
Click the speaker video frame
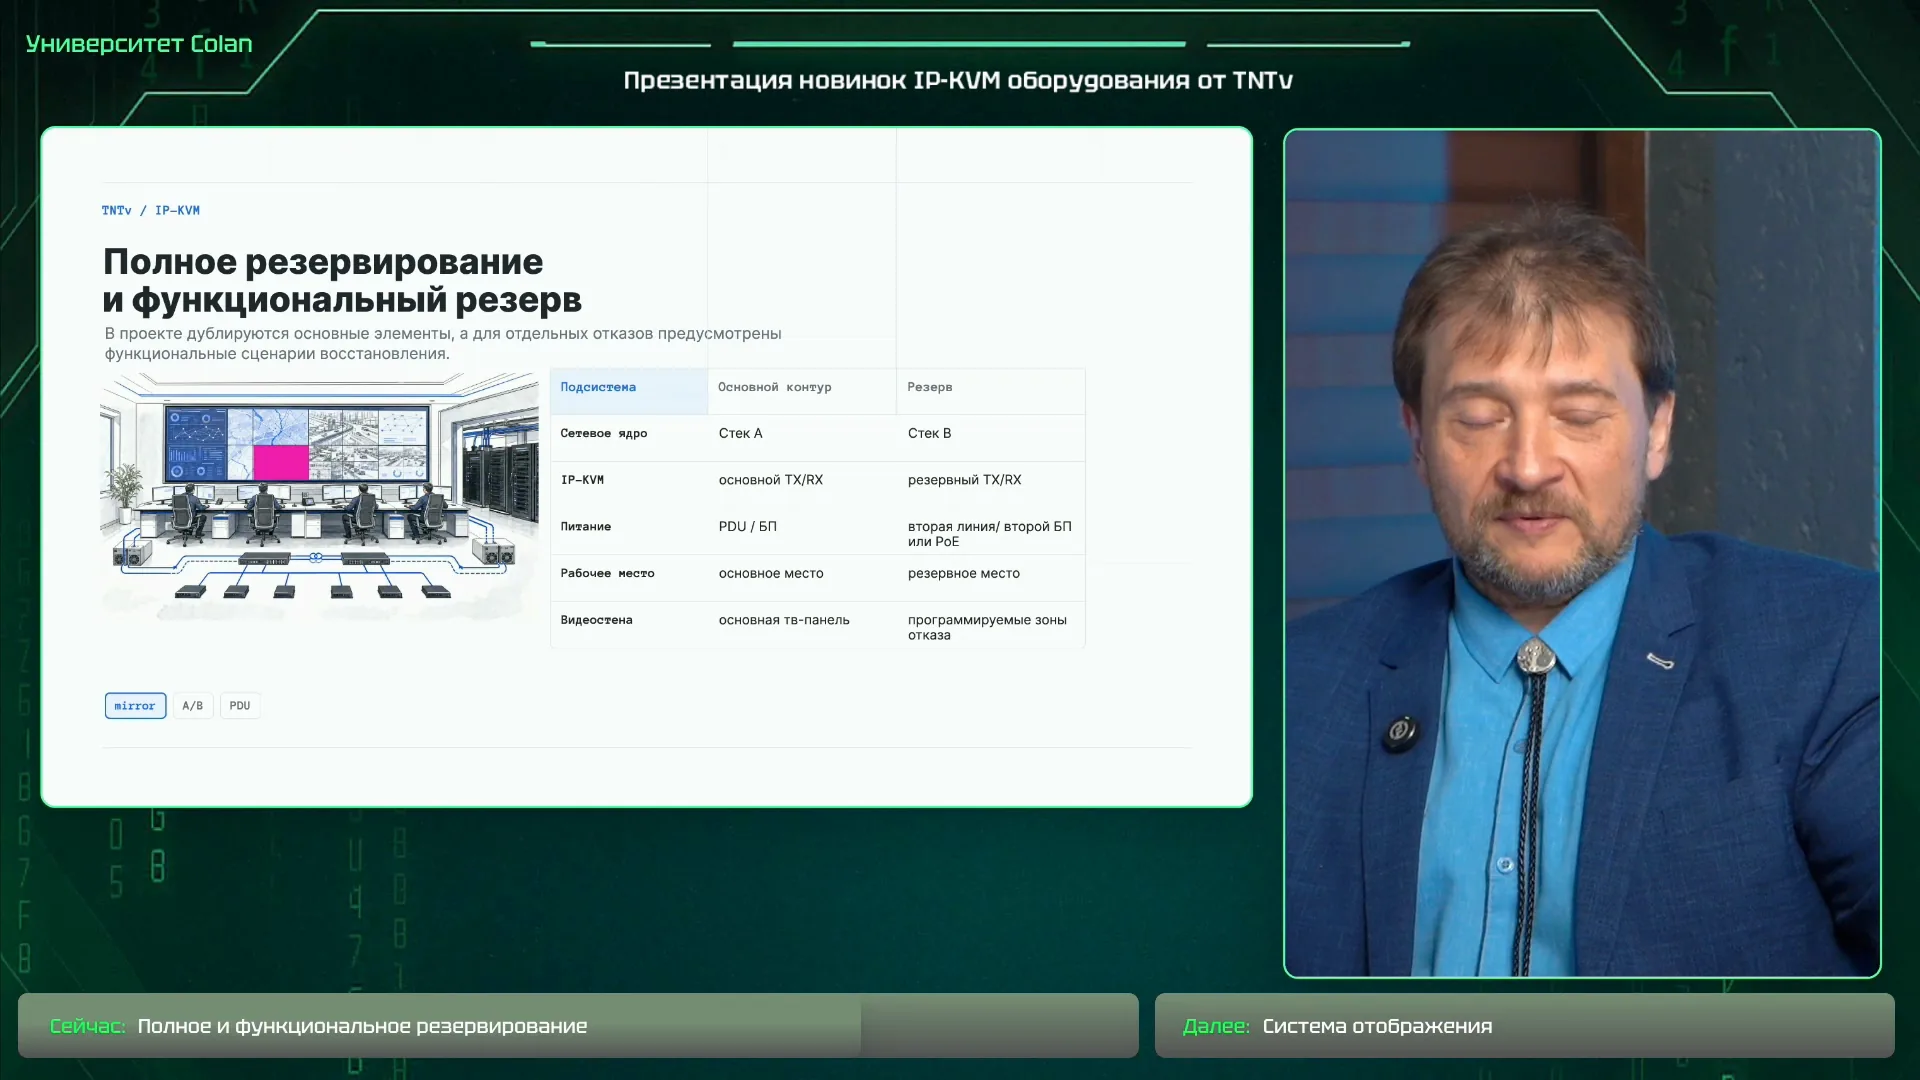pos(1582,553)
